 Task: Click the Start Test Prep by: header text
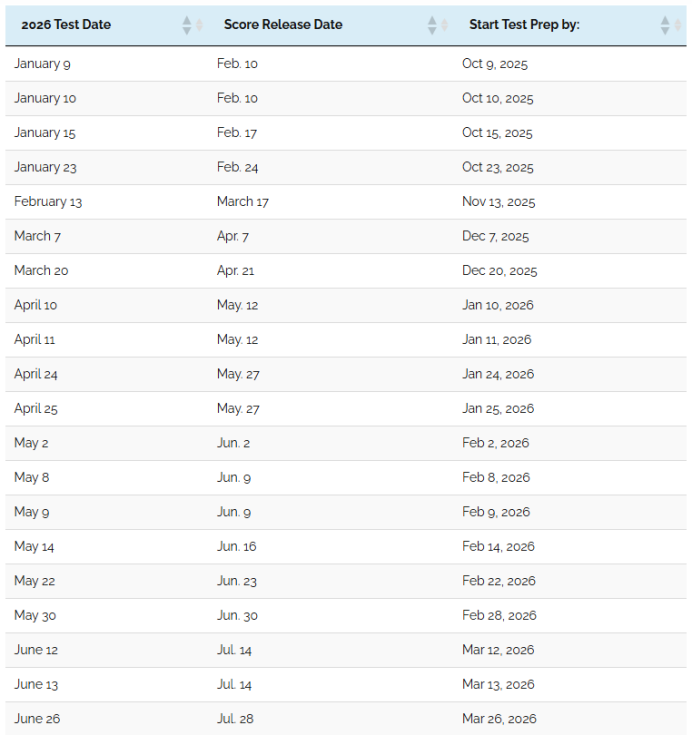(524, 25)
